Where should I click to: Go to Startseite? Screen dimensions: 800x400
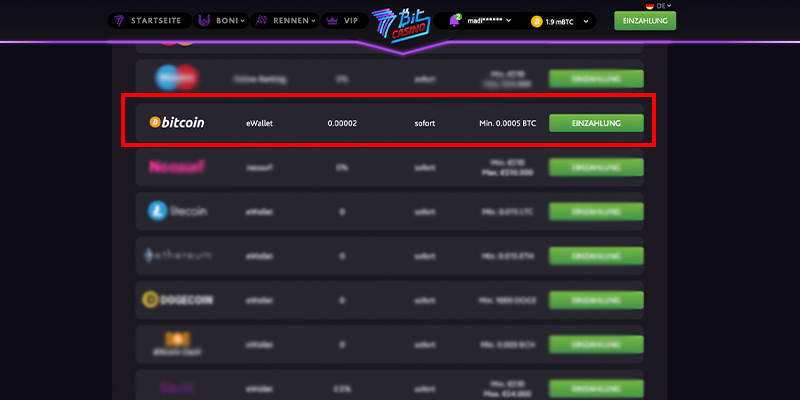149,21
